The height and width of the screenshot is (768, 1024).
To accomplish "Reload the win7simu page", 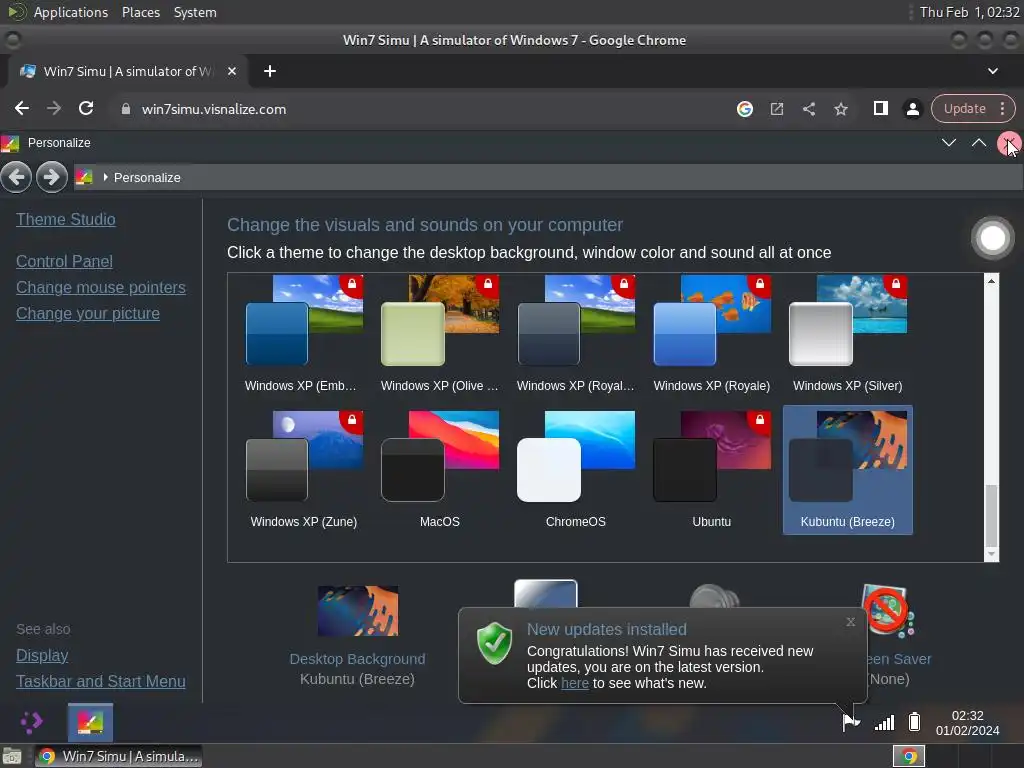I will 86,108.
